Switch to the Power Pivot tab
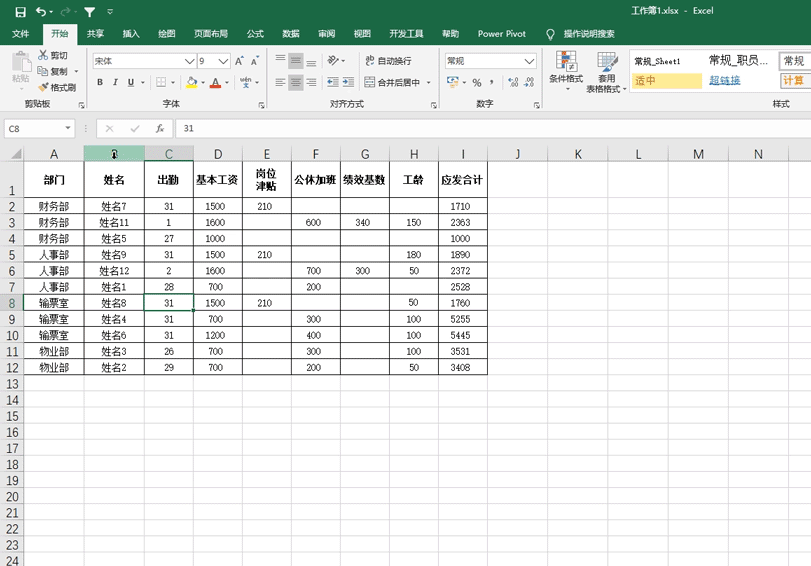 click(502, 34)
